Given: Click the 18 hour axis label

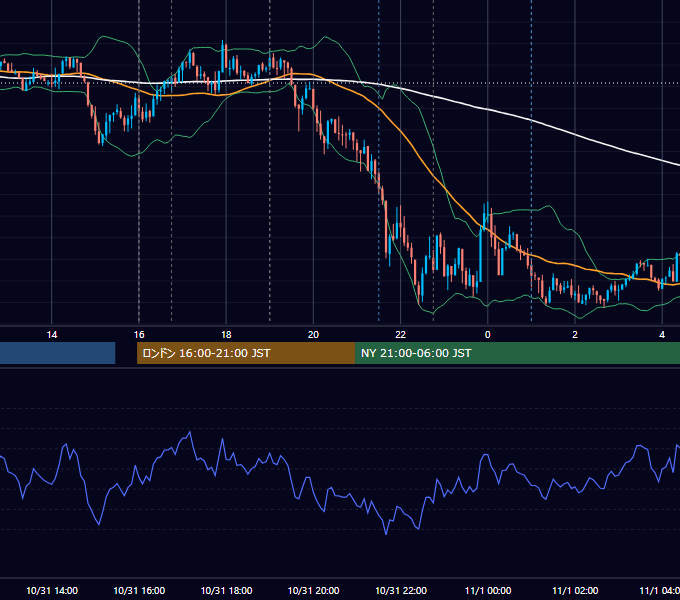Looking at the screenshot, I should point(226,335).
